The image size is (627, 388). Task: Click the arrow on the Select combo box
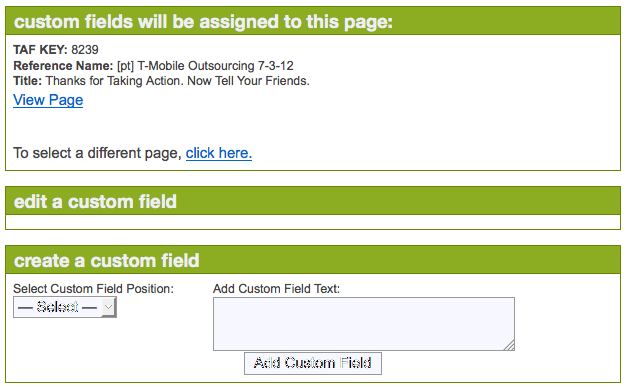pyautogui.click(x=109, y=307)
